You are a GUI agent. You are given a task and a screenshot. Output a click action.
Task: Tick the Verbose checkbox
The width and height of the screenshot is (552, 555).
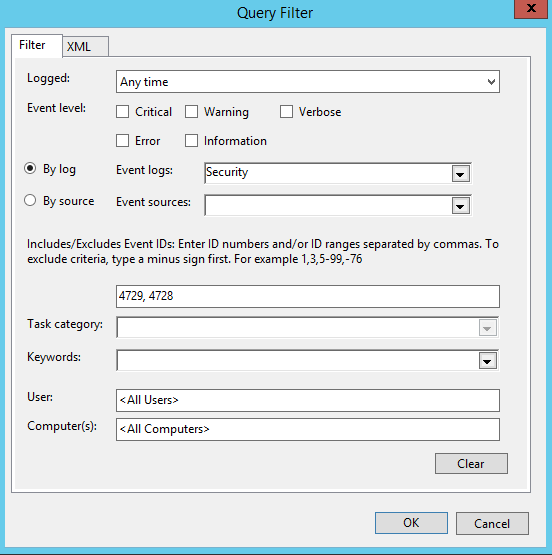click(286, 112)
